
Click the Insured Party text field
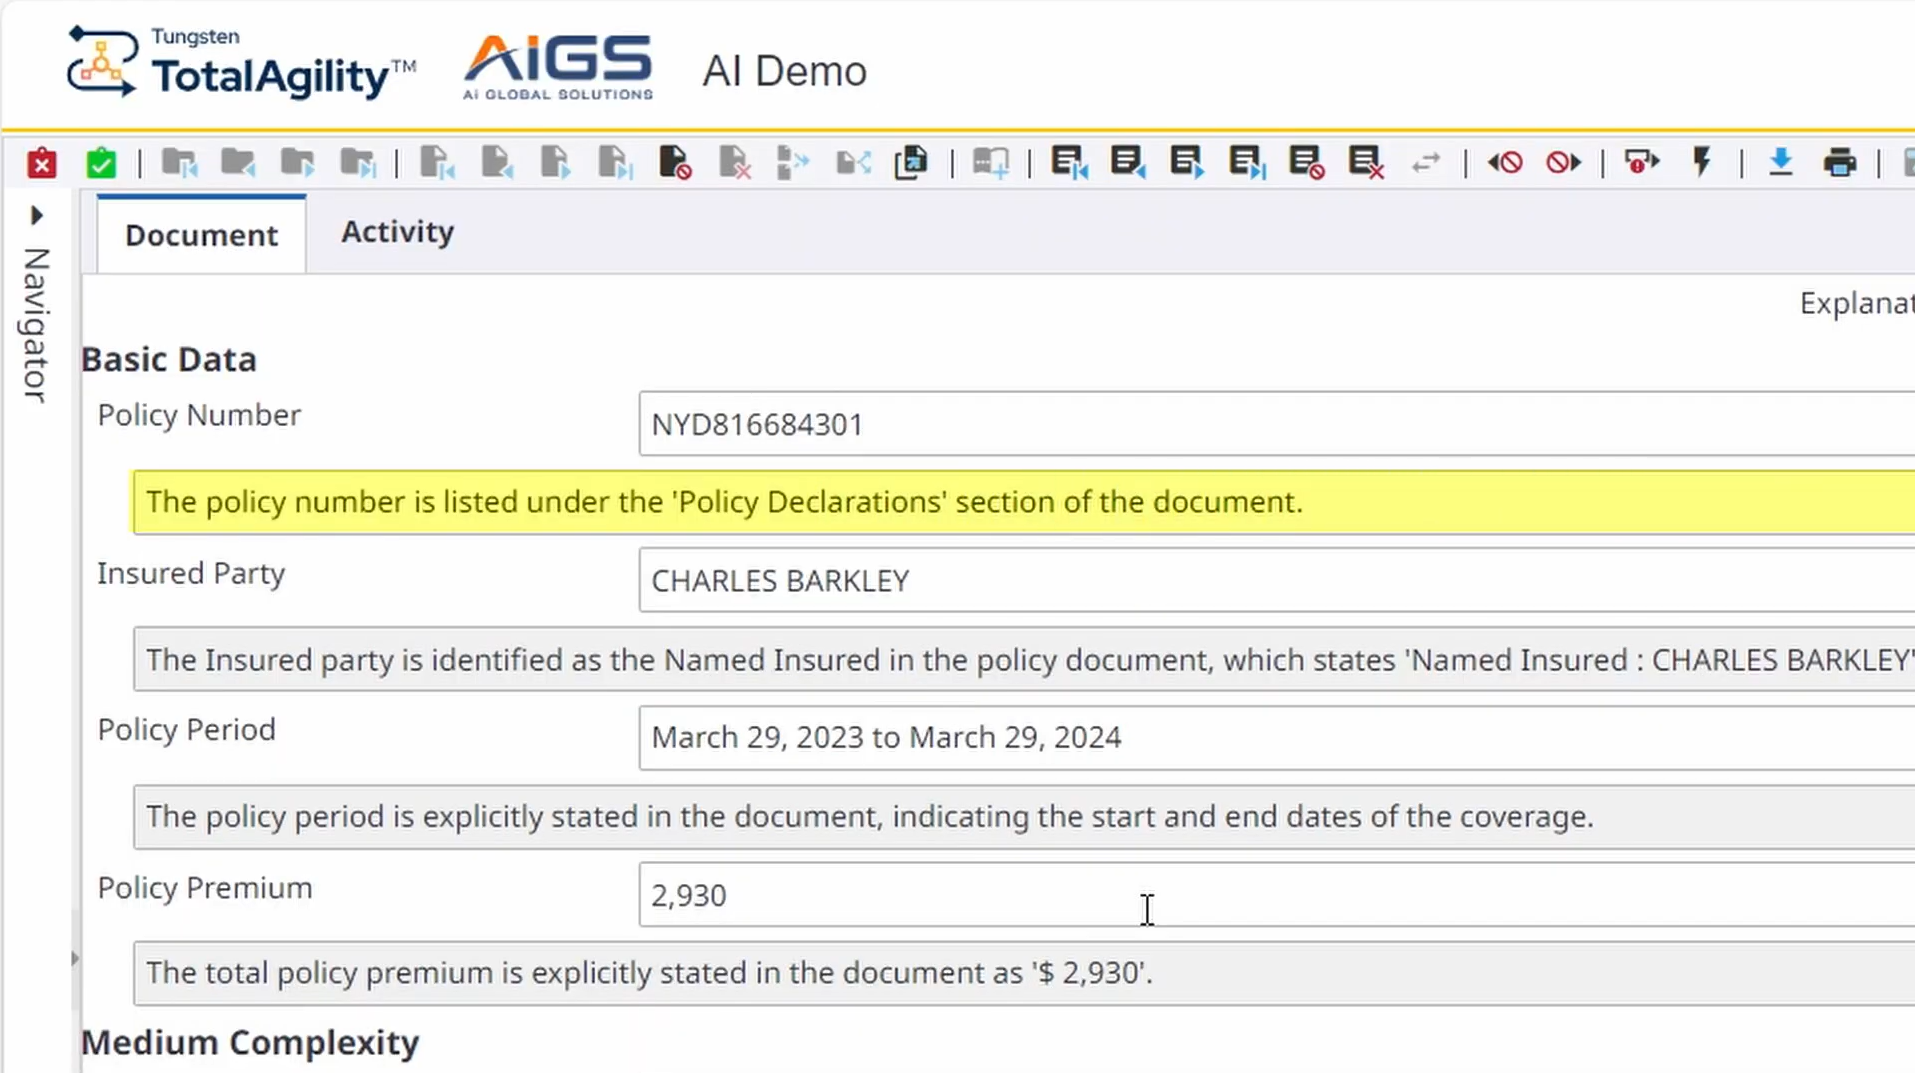tap(1270, 580)
